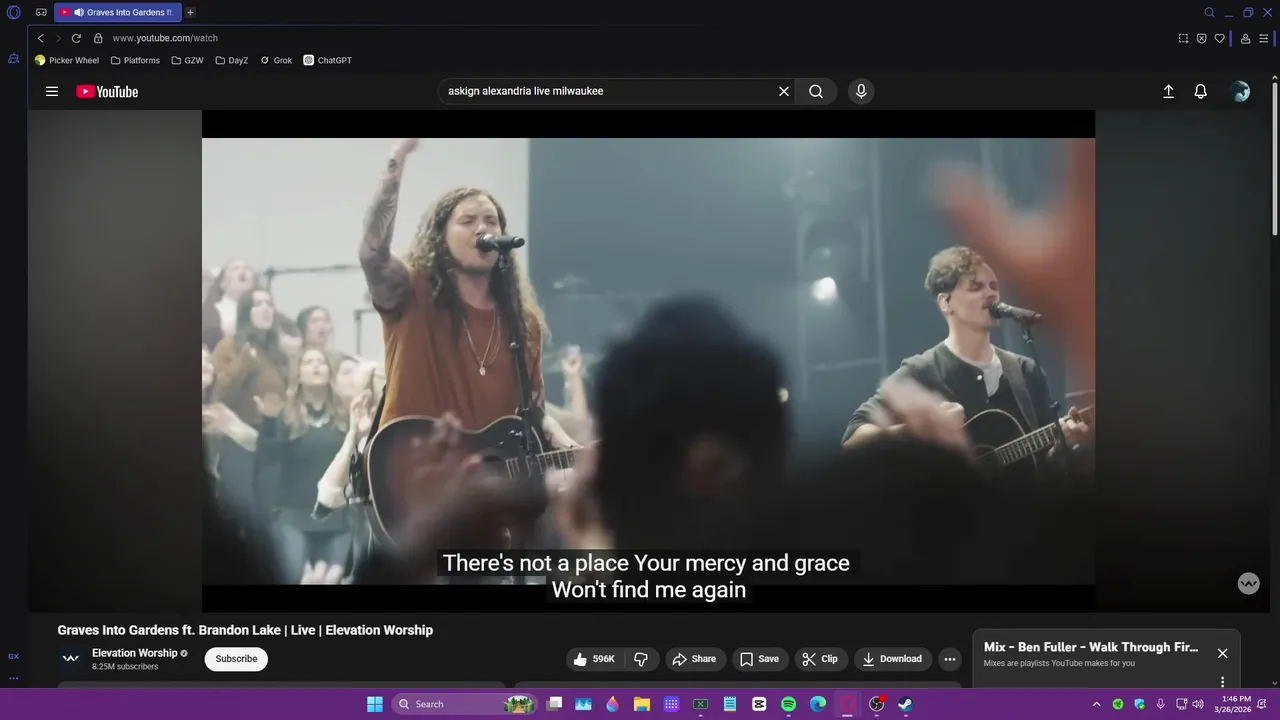Take a snapshot with the capture icon
1280x720 pixels.
1183,38
